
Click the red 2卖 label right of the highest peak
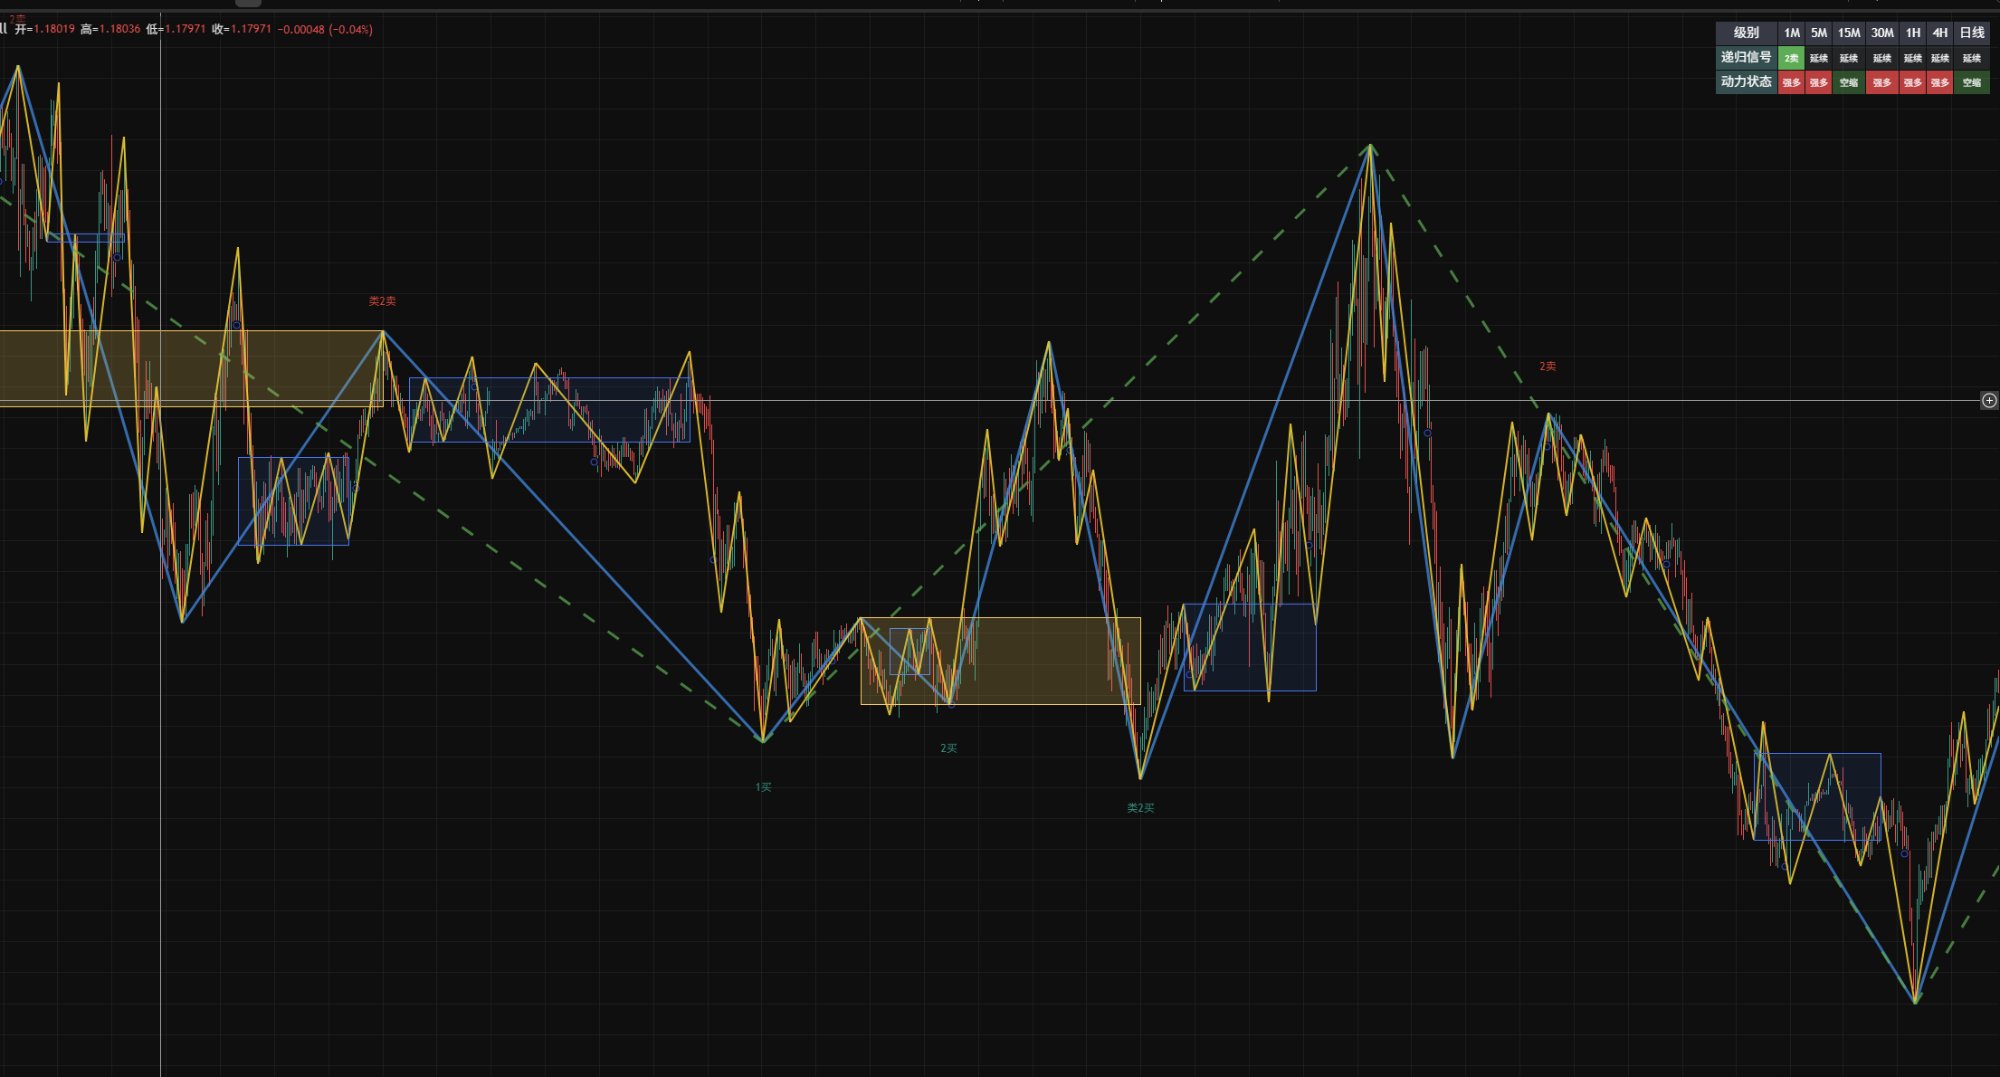(x=1547, y=367)
